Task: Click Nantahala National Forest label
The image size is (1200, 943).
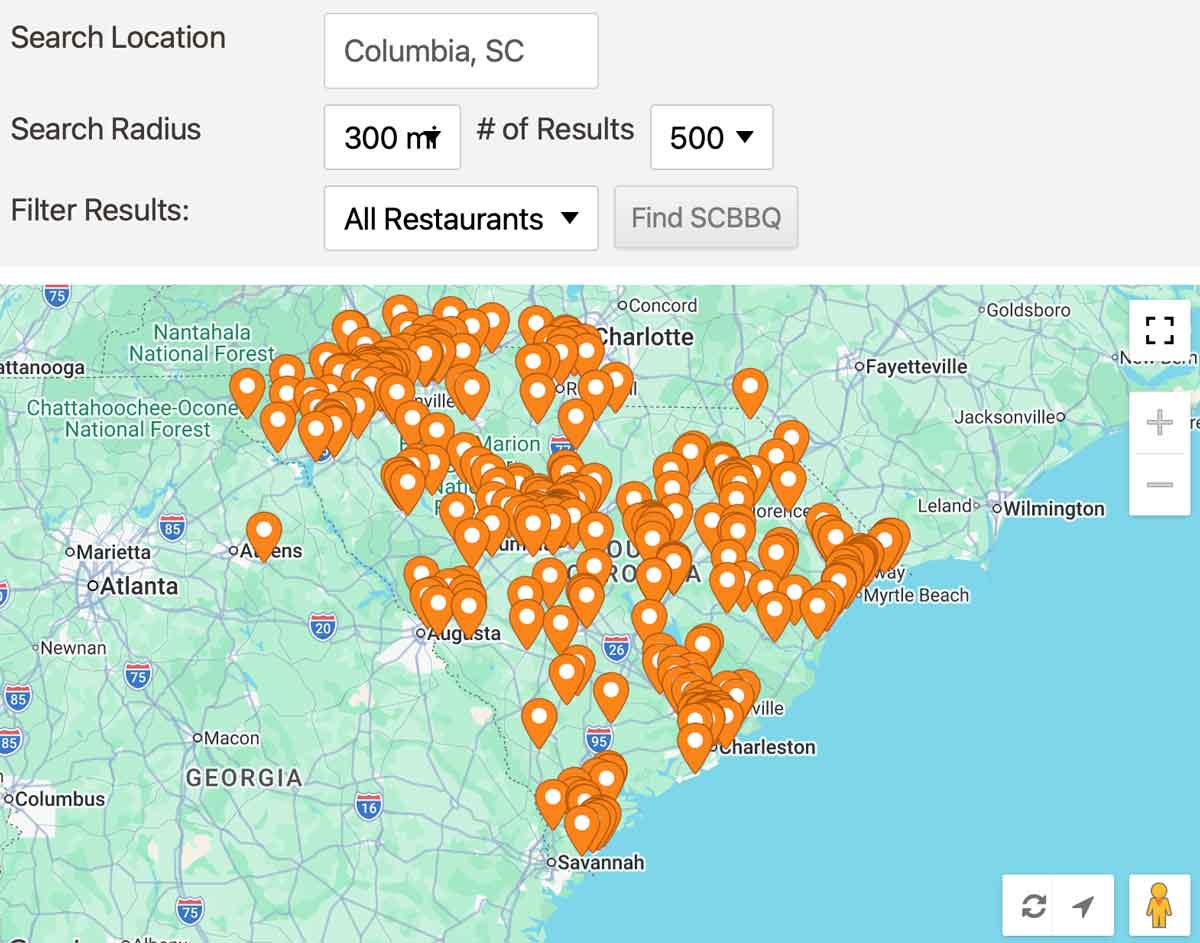Action: point(201,342)
